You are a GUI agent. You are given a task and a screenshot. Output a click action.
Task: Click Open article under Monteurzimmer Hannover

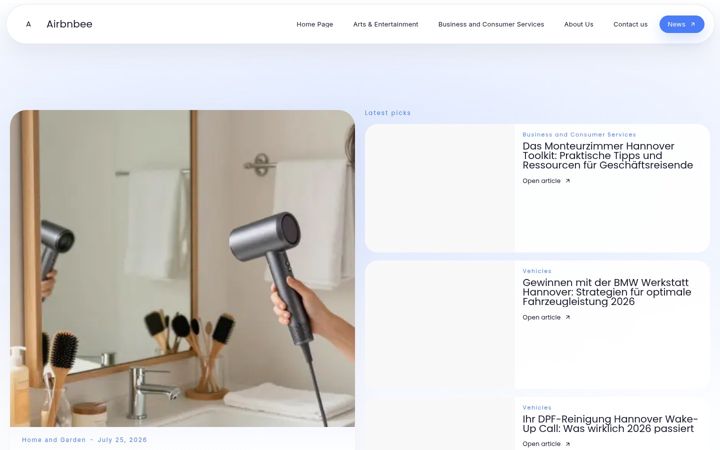tap(541, 181)
